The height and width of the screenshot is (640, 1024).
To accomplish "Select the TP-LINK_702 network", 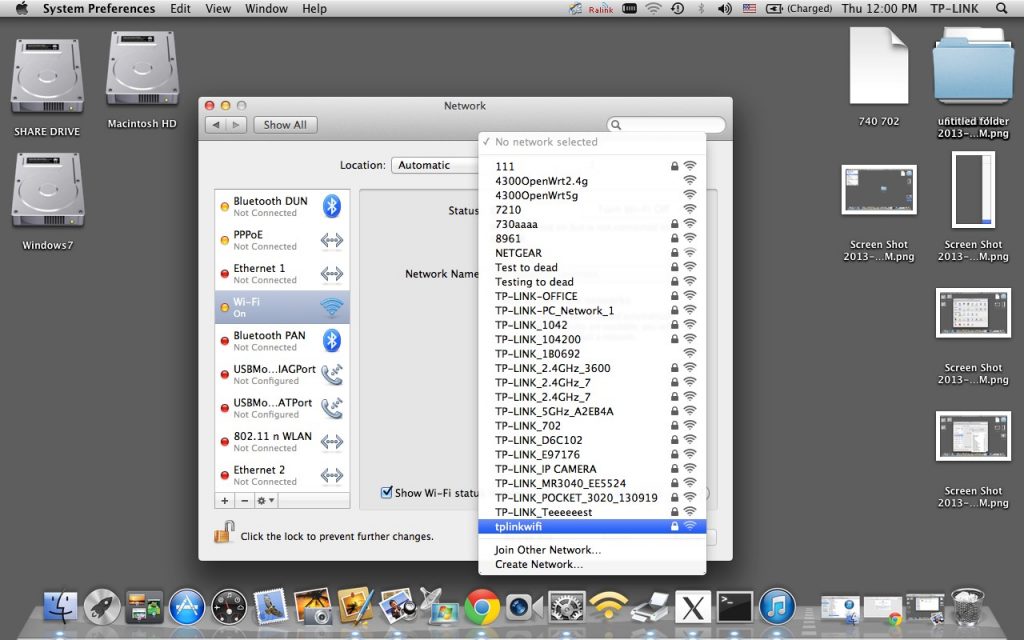I will (x=592, y=426).
